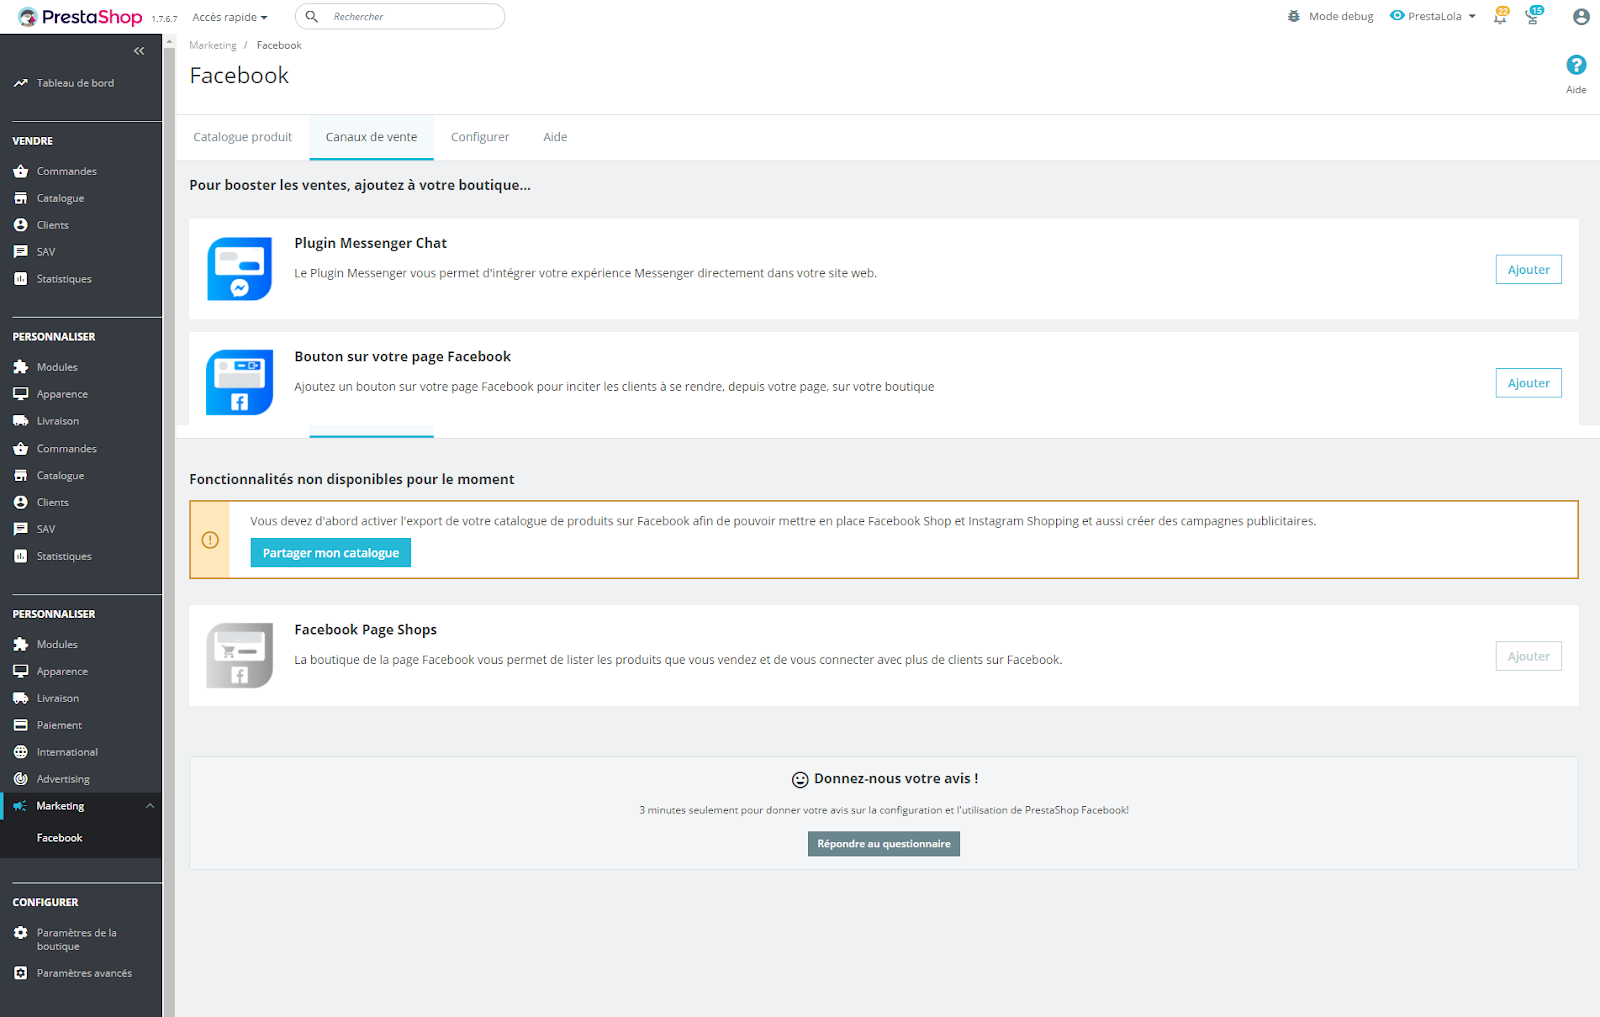The image size is (1600, 1017).
Task: Click the Donnez-nous votre avis ! title
Action: click(x=896, y=779)
